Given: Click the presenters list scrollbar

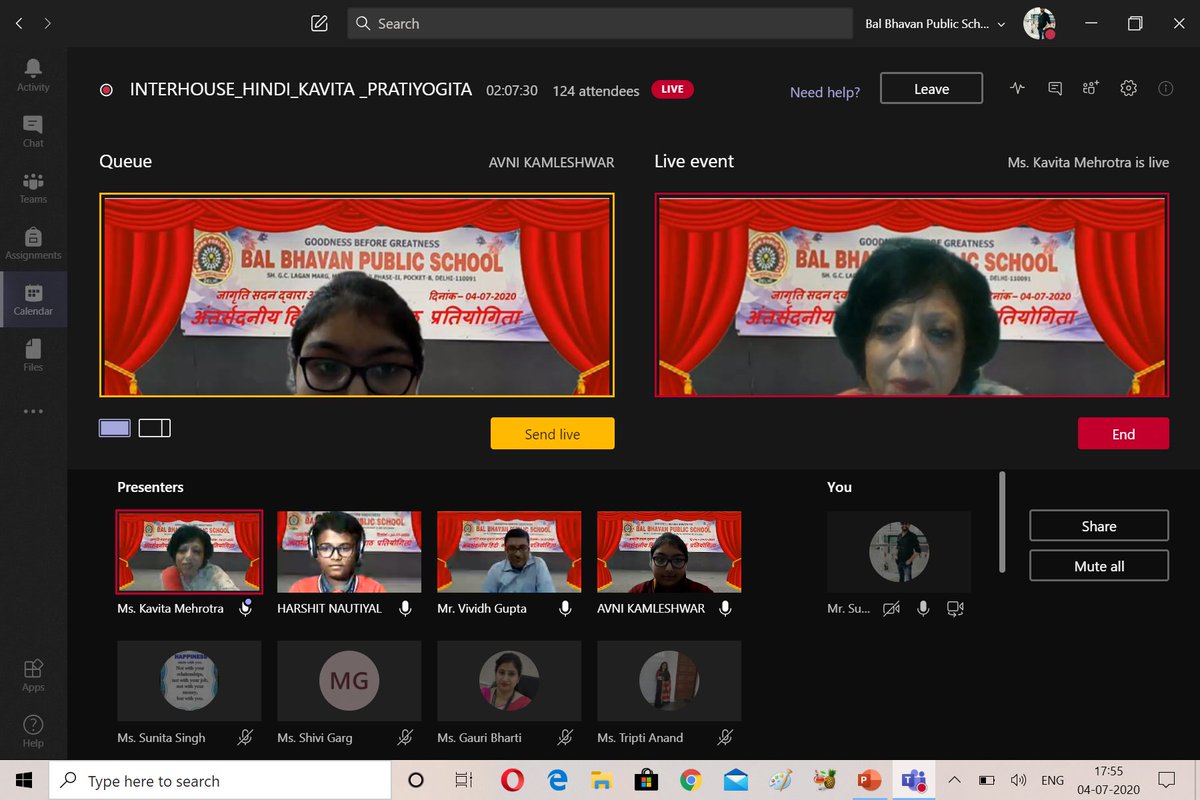Looking at the screenshot, I should tap(1002, 522).
